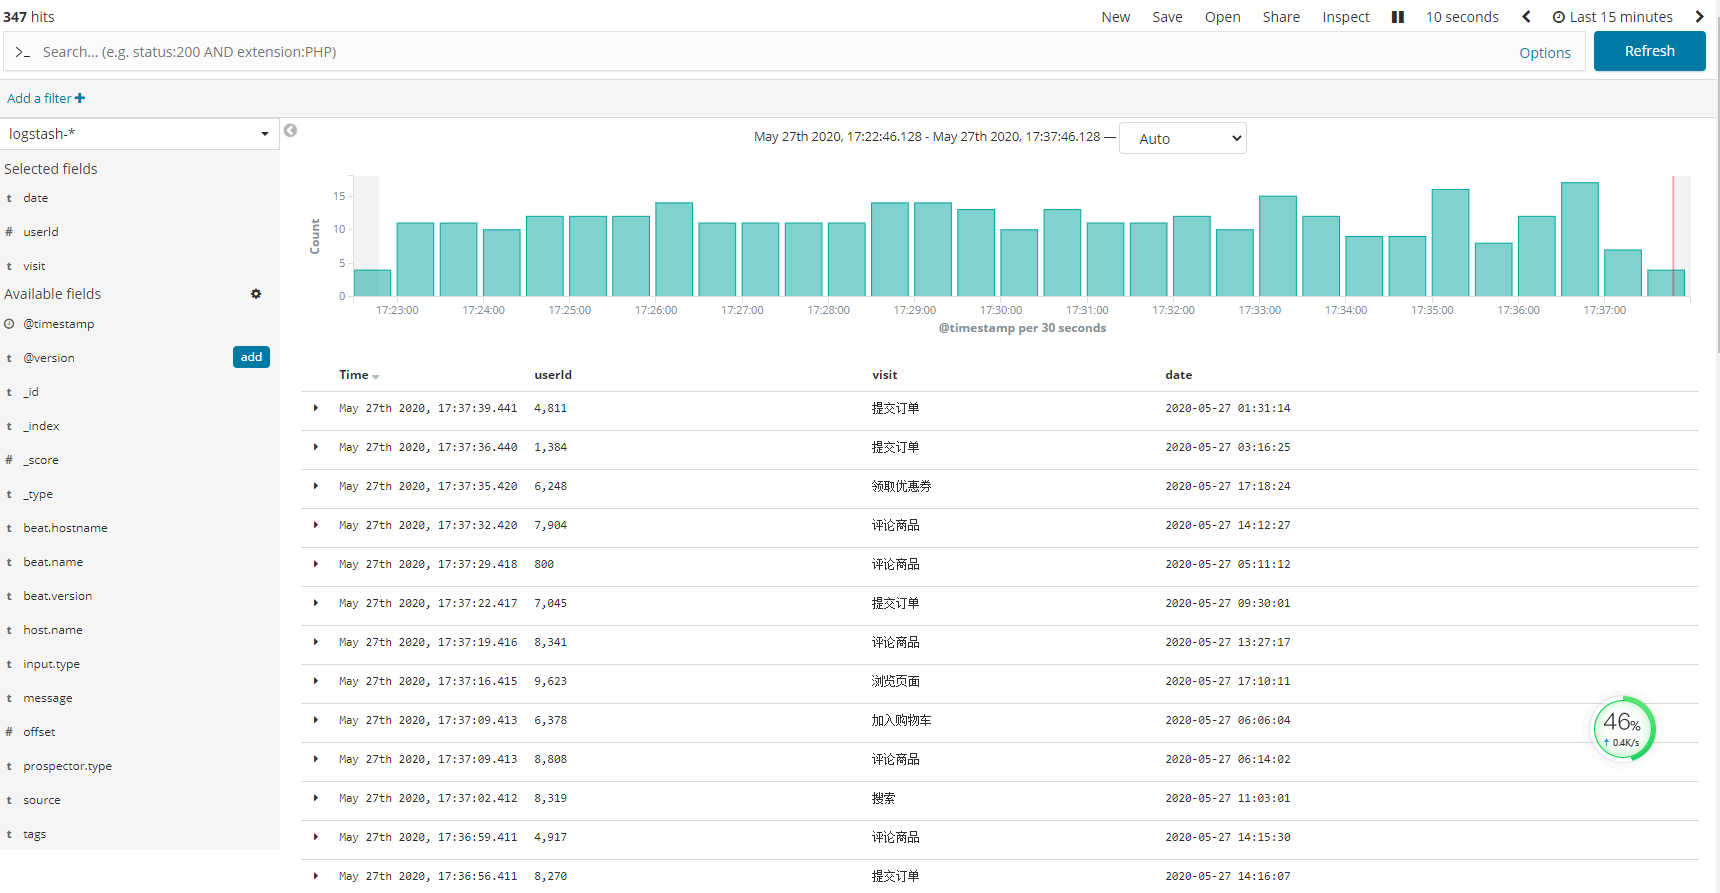Click the 搜索 visit cell
Viewport: 1720px width, 893px height.
(883, 798)
